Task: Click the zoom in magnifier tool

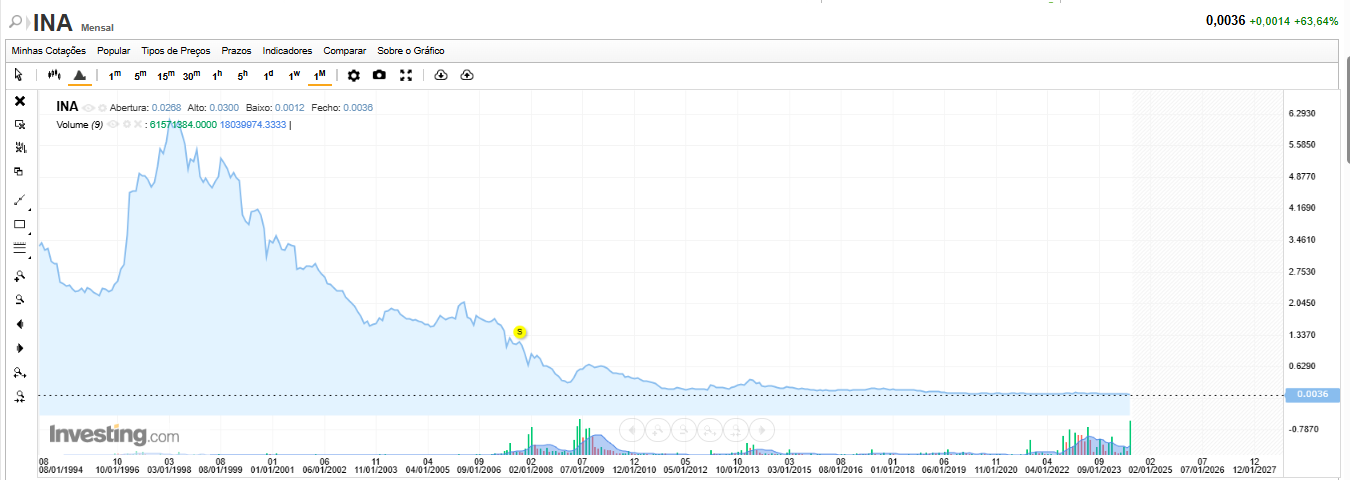Action: pos(19,274)
